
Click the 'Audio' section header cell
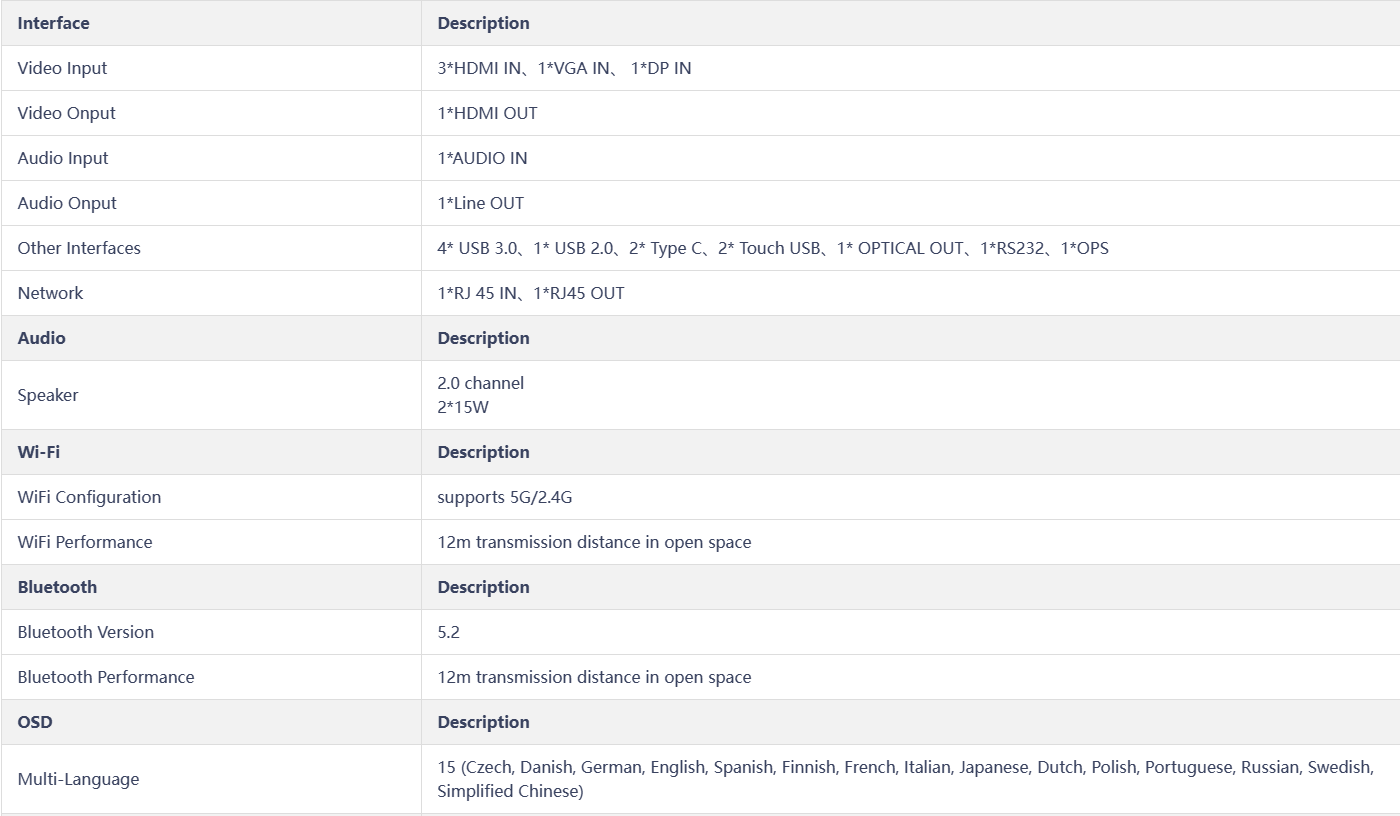[211, 338]
